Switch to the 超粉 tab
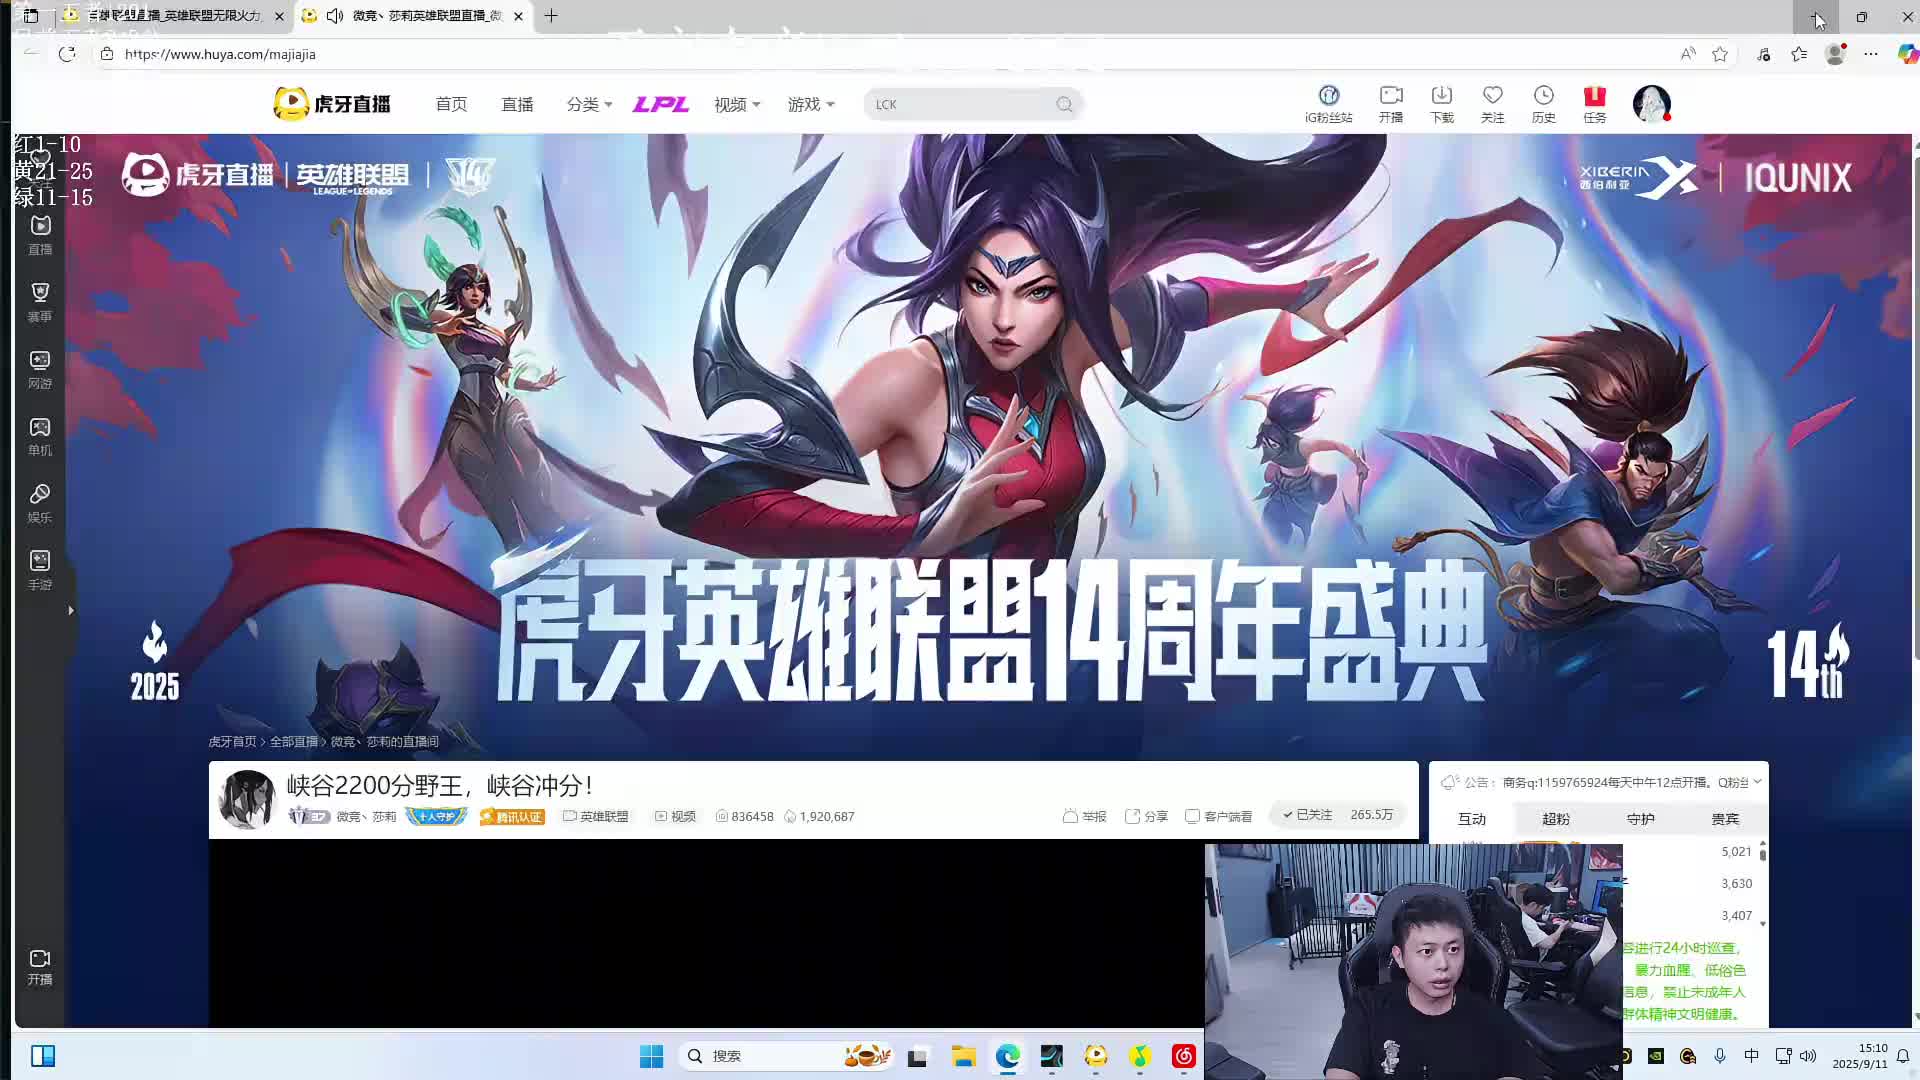The image size is (1920, 1080). [x=1555, y=818]
